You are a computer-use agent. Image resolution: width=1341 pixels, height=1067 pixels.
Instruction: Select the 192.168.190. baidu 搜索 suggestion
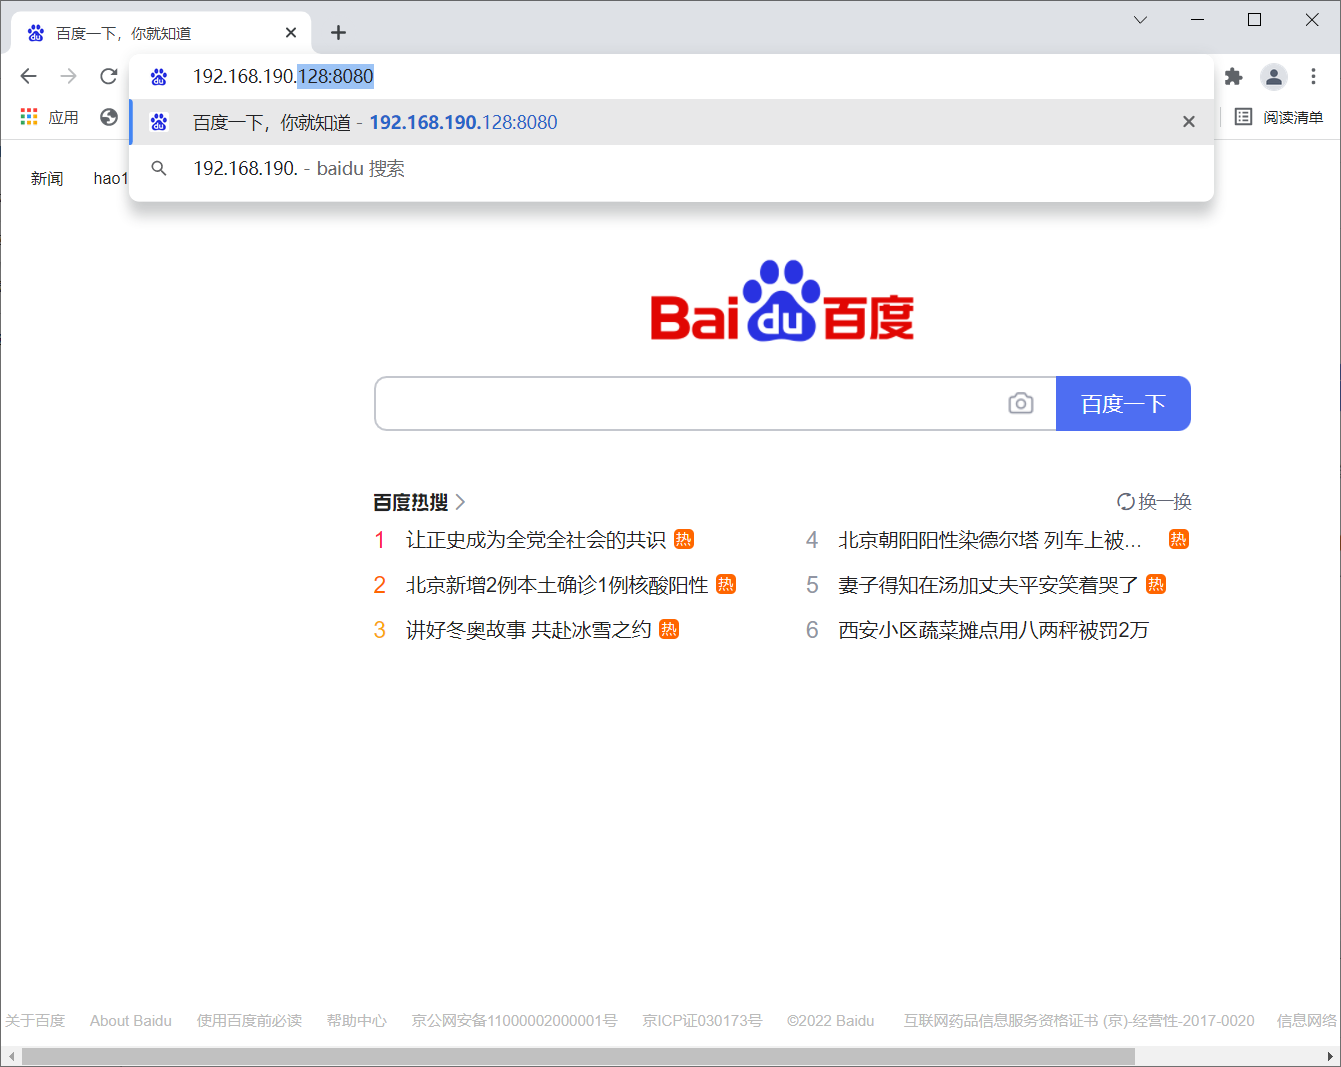pos(671,168)
